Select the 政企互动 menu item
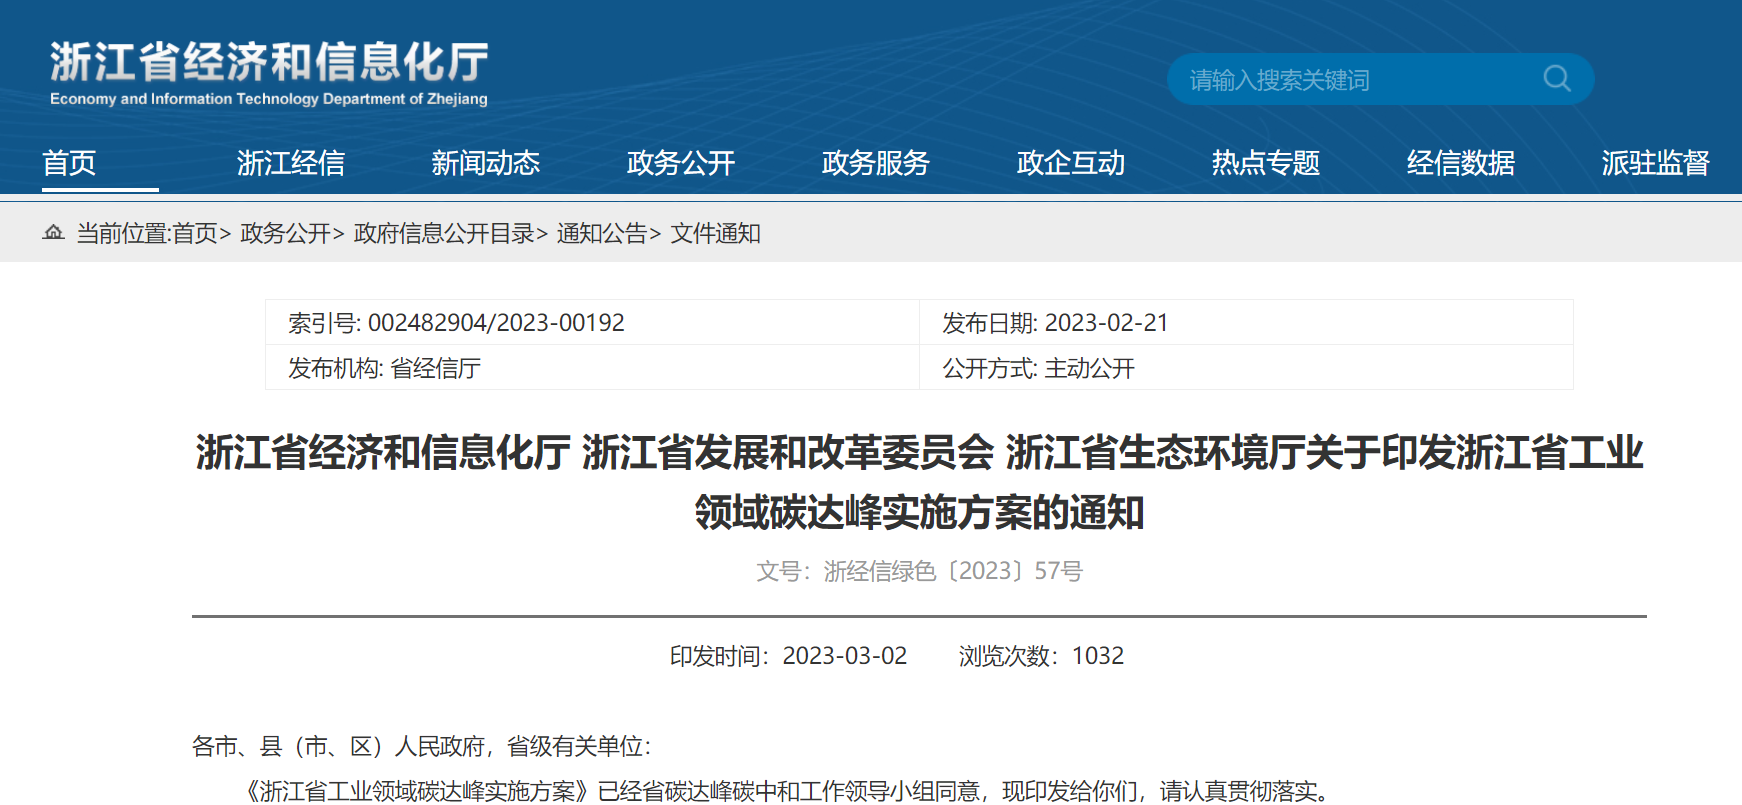The height and width of the screenshot is (805, 1742). [x=1070, y=163]
